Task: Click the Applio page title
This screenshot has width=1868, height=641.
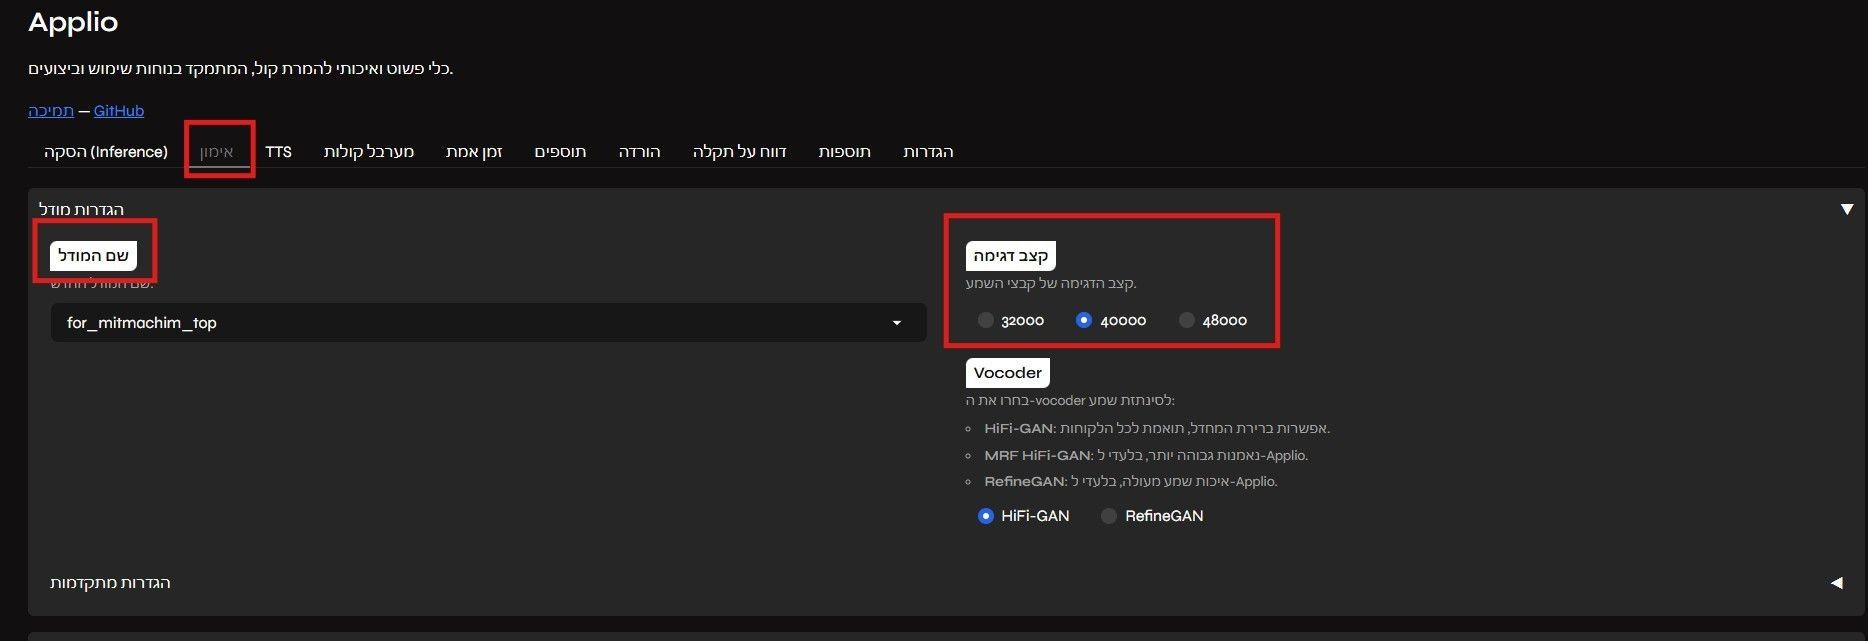Action: (x=73, y=22)
